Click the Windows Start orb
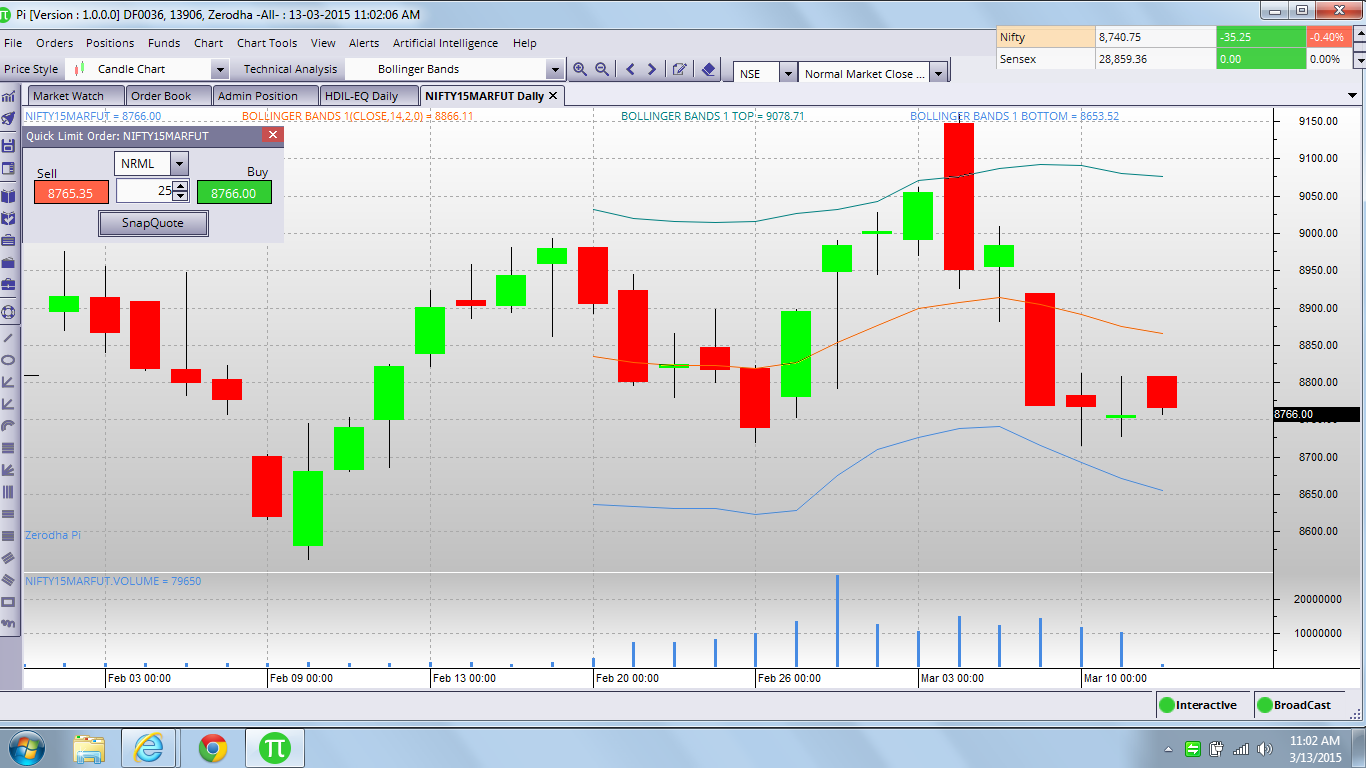1366x768 pixels. tap(25, 748)
